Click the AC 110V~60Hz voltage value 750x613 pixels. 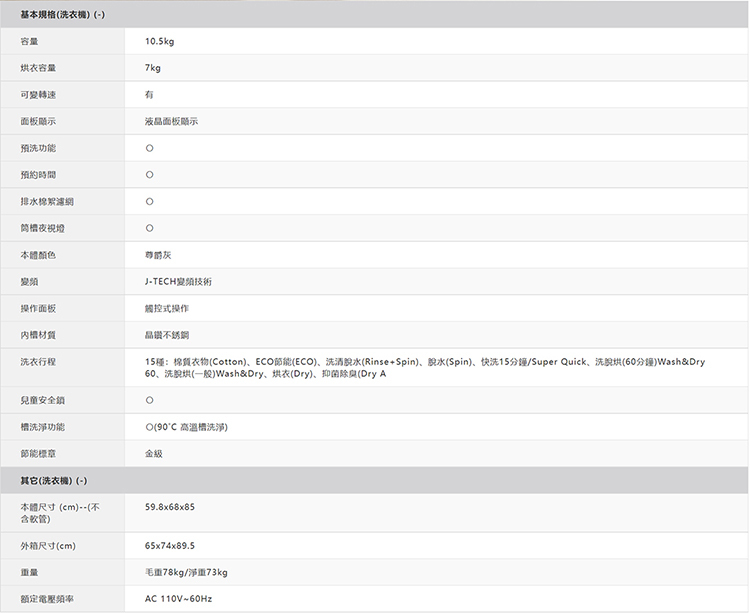point(178,599)
